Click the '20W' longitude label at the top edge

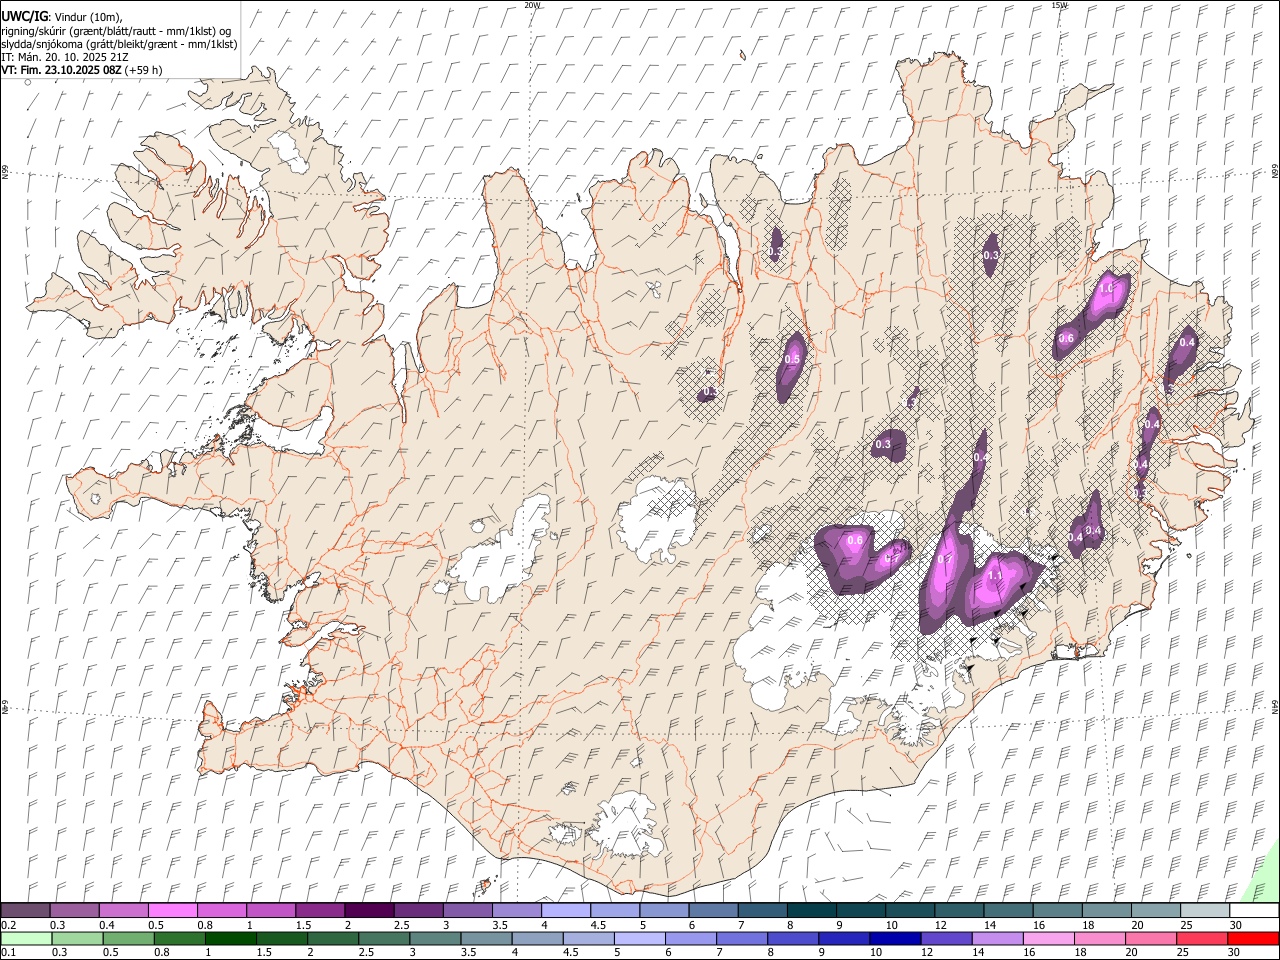532,5
